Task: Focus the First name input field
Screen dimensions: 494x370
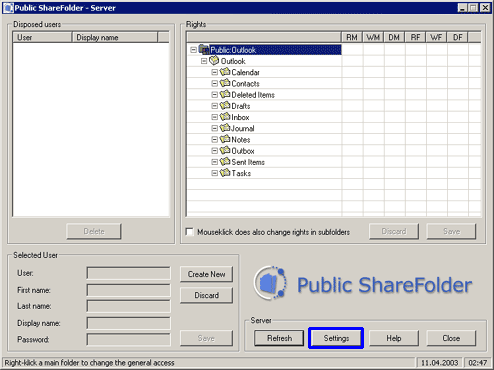Action: coord(129,290)
